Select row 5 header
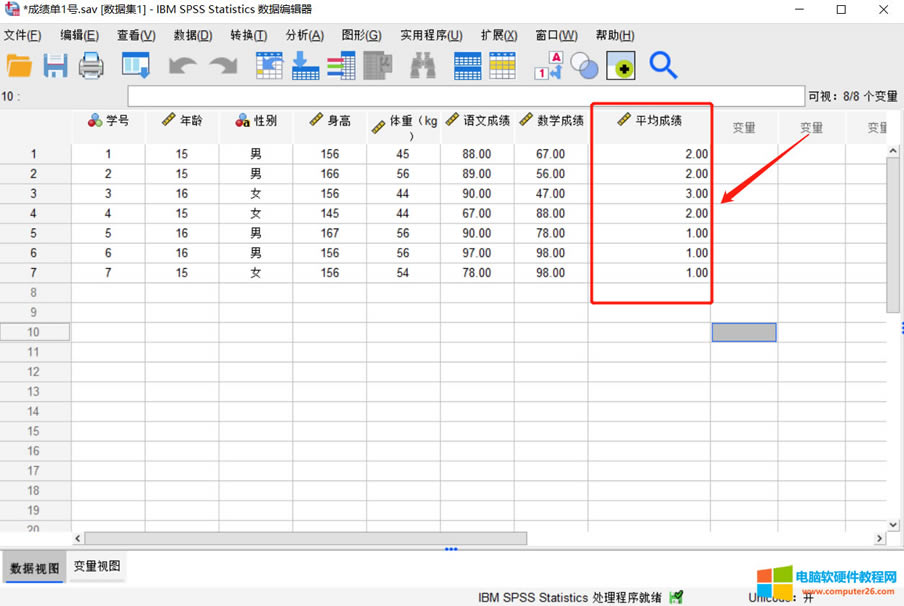The width and height of the screenshot is (904, 606). pos(34,233)
